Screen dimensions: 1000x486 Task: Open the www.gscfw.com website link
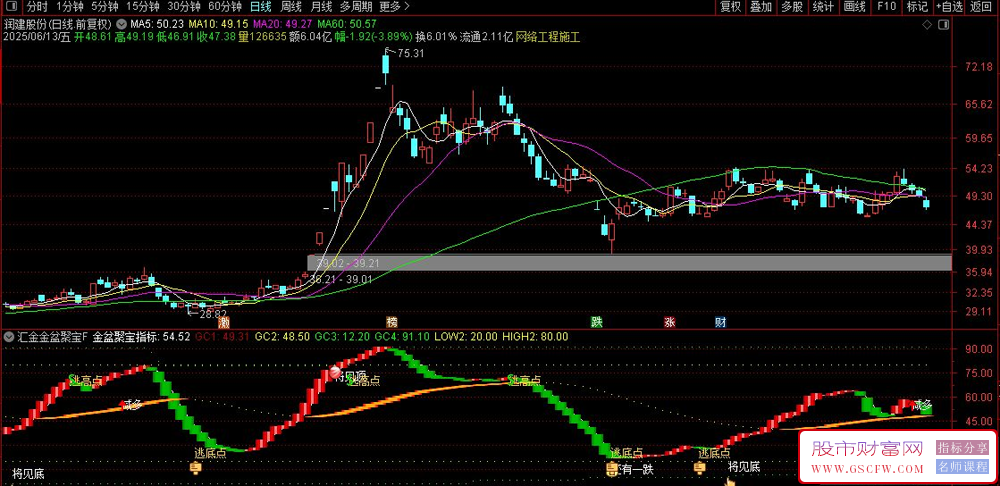point(867,469)
